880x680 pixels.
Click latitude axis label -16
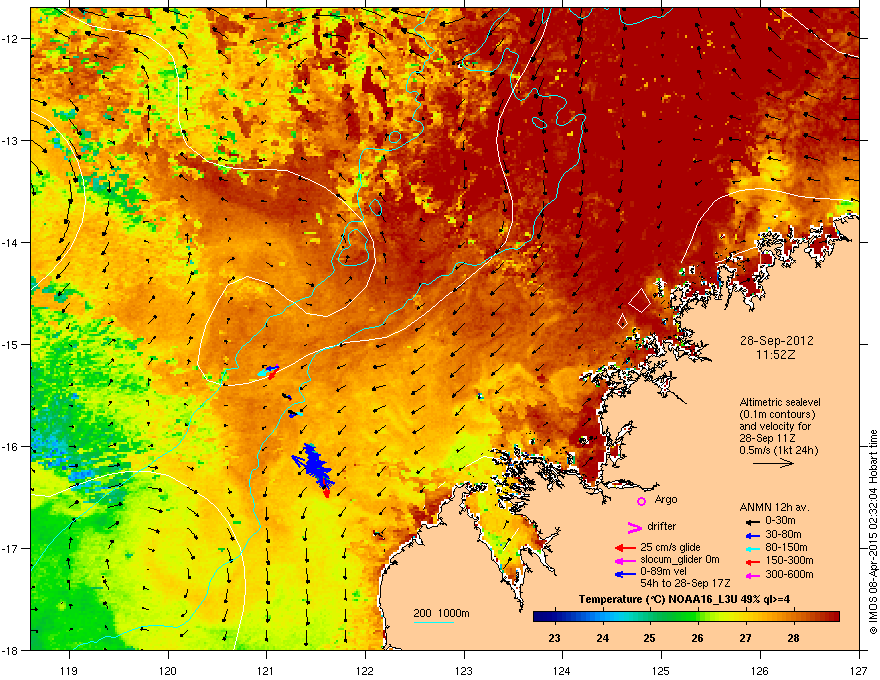(10, 447)
